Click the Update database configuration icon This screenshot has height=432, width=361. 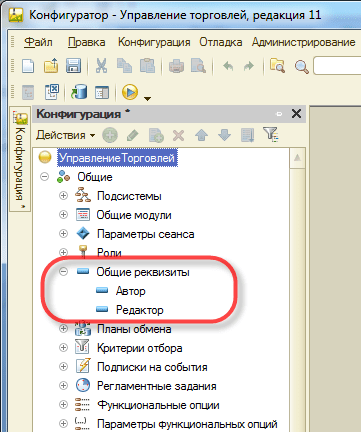coord(79,92)
